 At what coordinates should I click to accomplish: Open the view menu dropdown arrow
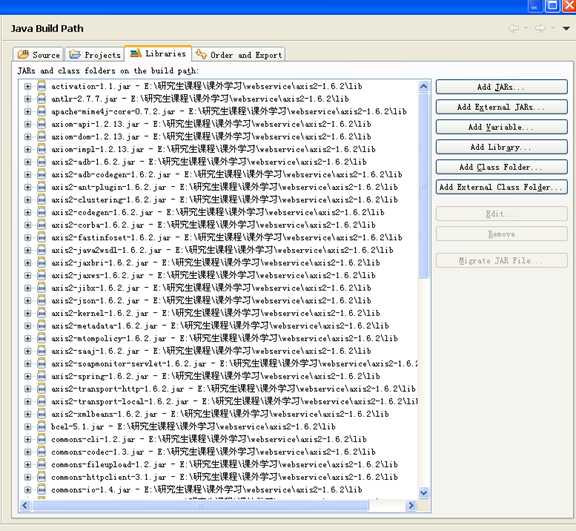click(566, 28)
